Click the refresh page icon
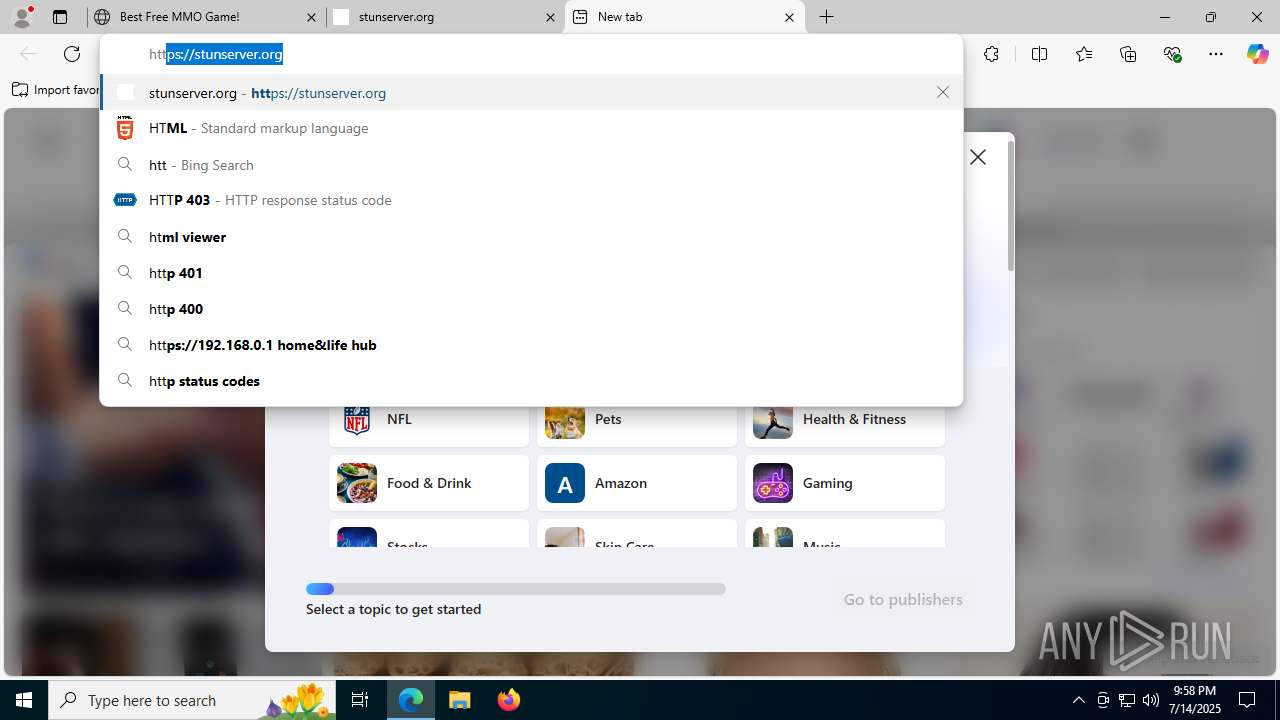This screenshot has width=1280, height=720. pos(72,54)
